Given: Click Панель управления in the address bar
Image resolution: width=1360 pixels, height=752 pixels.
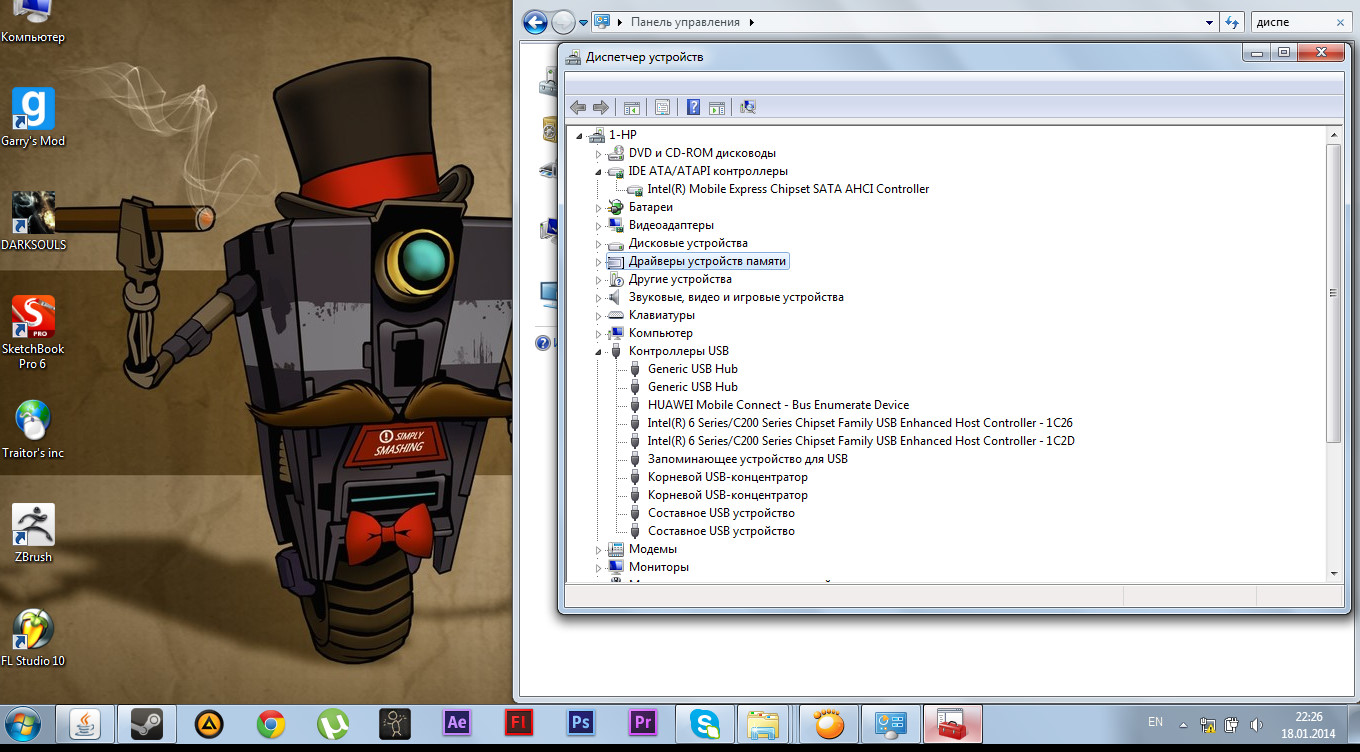Looking at the screenshot, I should 685,22.
